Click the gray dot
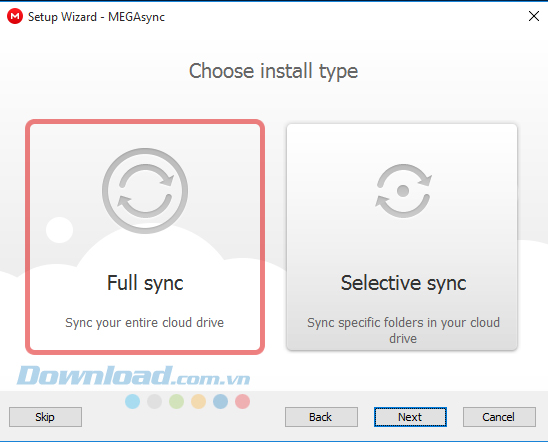548x442 pixels. coord(154,401)
